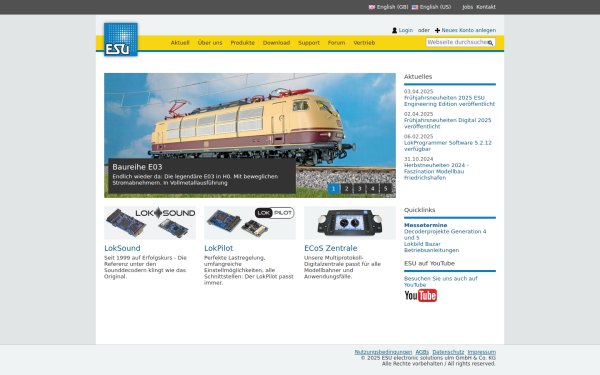
Task: Open Decoderprojekte Generation 4 und 5
Action: (445, 235)
